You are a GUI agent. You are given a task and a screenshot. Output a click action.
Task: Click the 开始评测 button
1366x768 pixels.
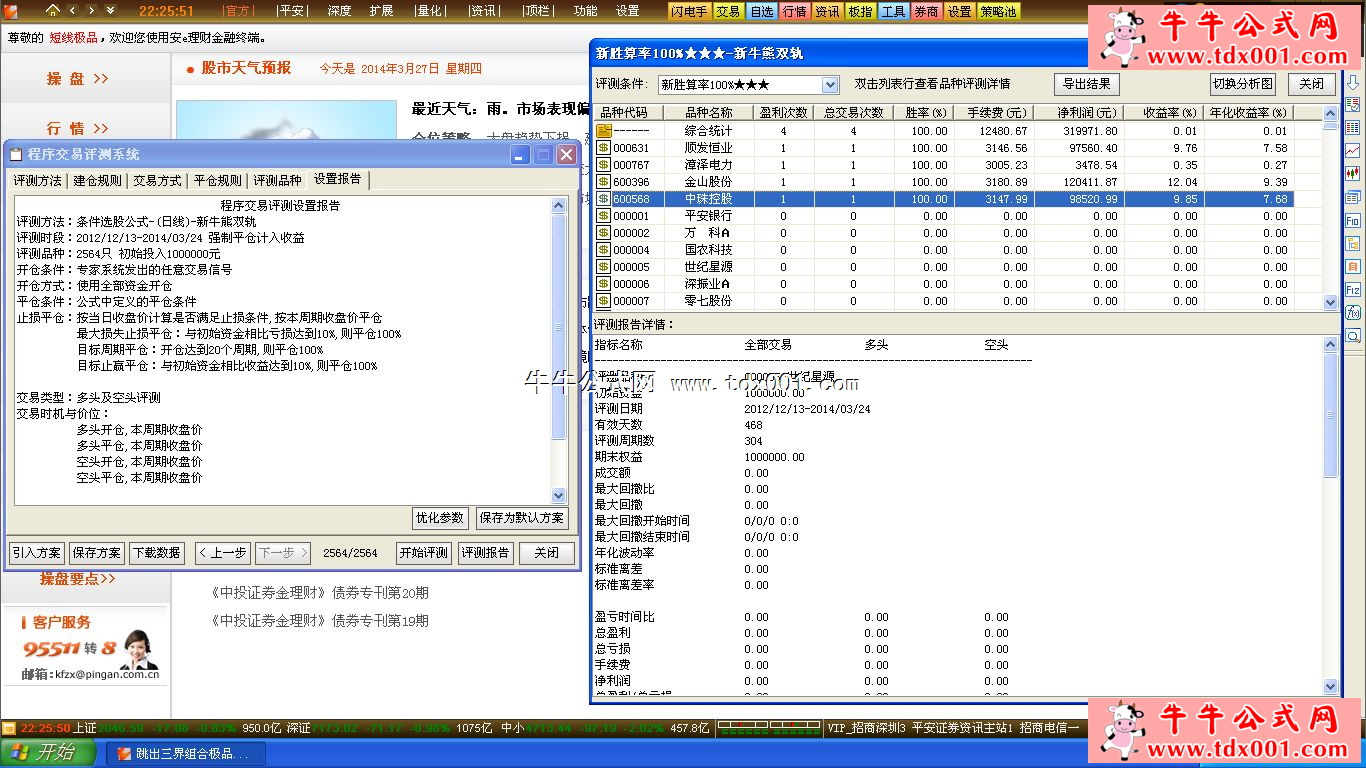click(424, 553)
